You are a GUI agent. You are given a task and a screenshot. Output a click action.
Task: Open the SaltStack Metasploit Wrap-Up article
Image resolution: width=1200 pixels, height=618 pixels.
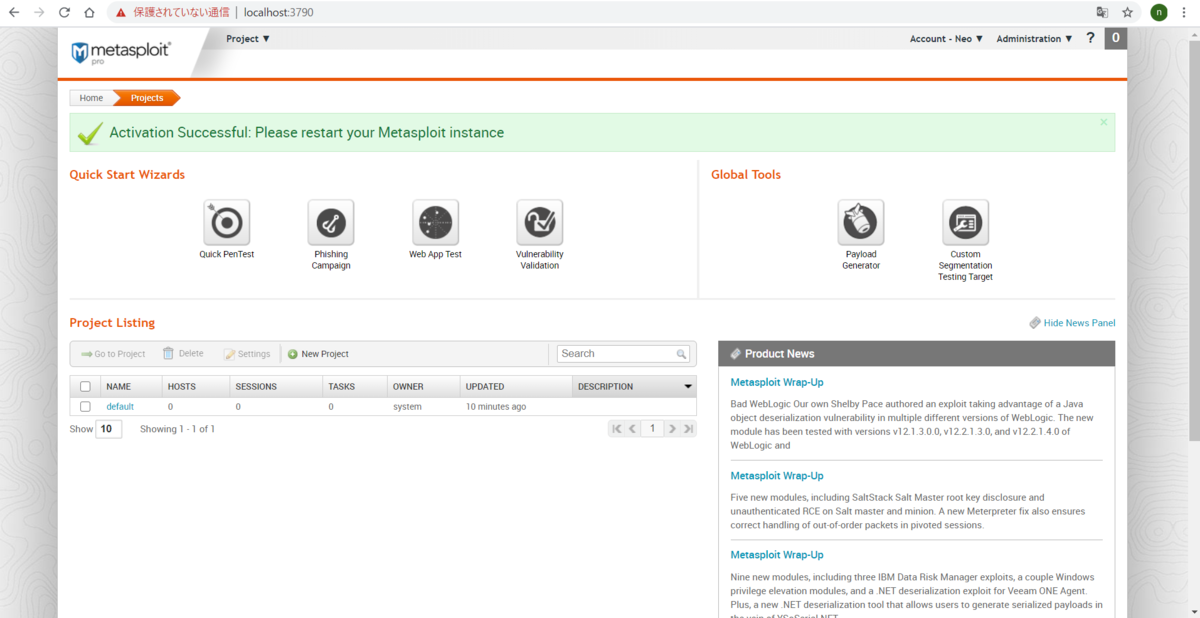click(777, 476)
